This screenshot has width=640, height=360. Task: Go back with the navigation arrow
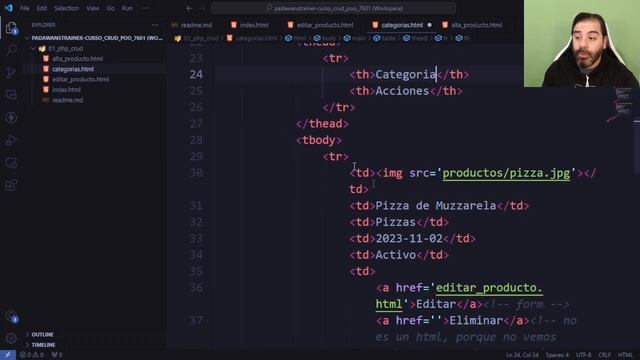point(189,8)
